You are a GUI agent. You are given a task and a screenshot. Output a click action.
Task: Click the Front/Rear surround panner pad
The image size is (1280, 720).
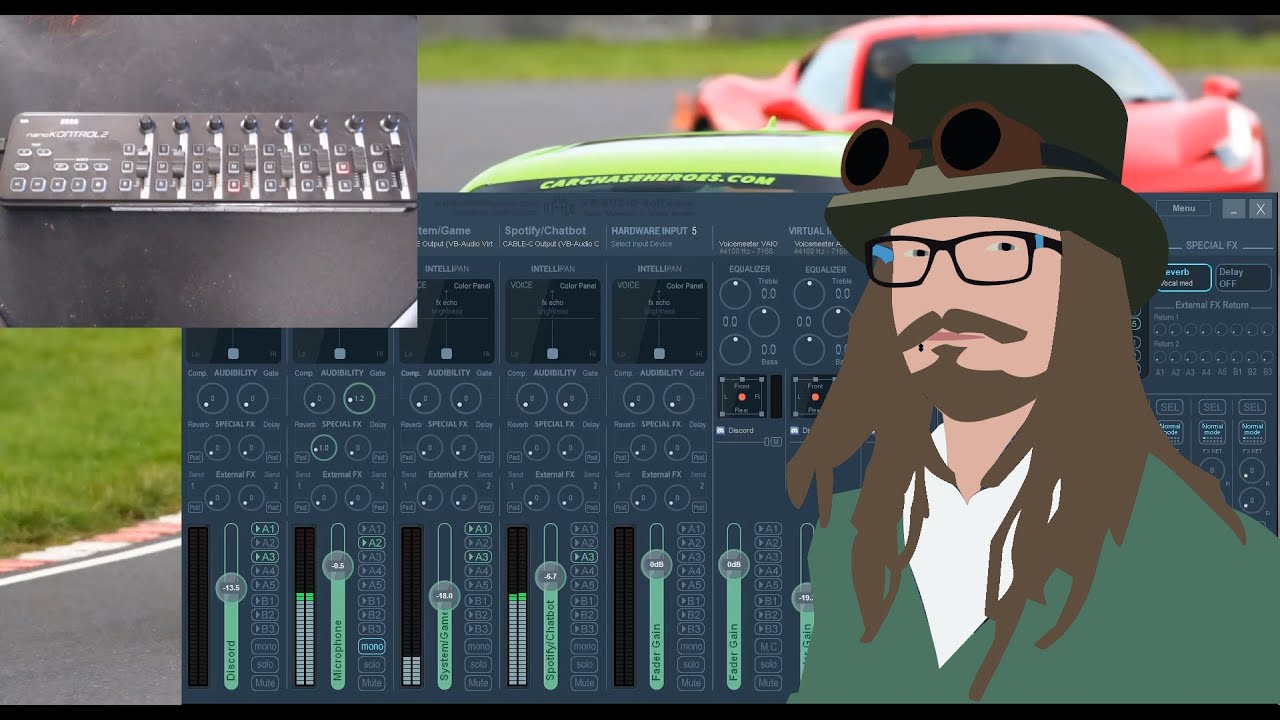(741, 397)
